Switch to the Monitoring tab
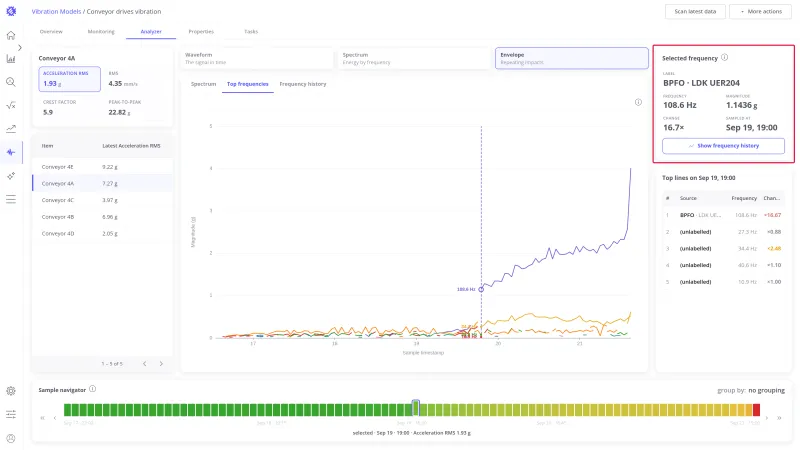800x450 pixels. click(x=101, y=32)
